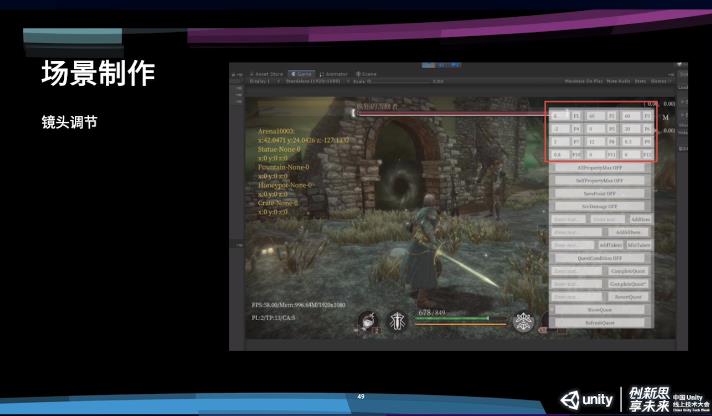
Task: Toggle SelfPropertyMax OFF button
Action: coord(600,180)
